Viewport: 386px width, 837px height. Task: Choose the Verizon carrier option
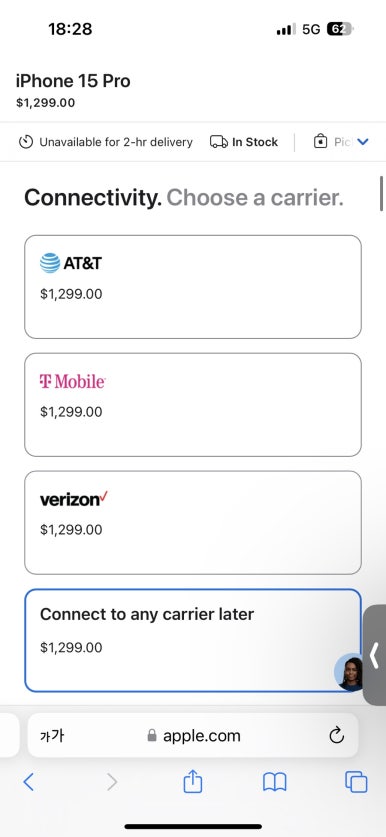[193, 523]
